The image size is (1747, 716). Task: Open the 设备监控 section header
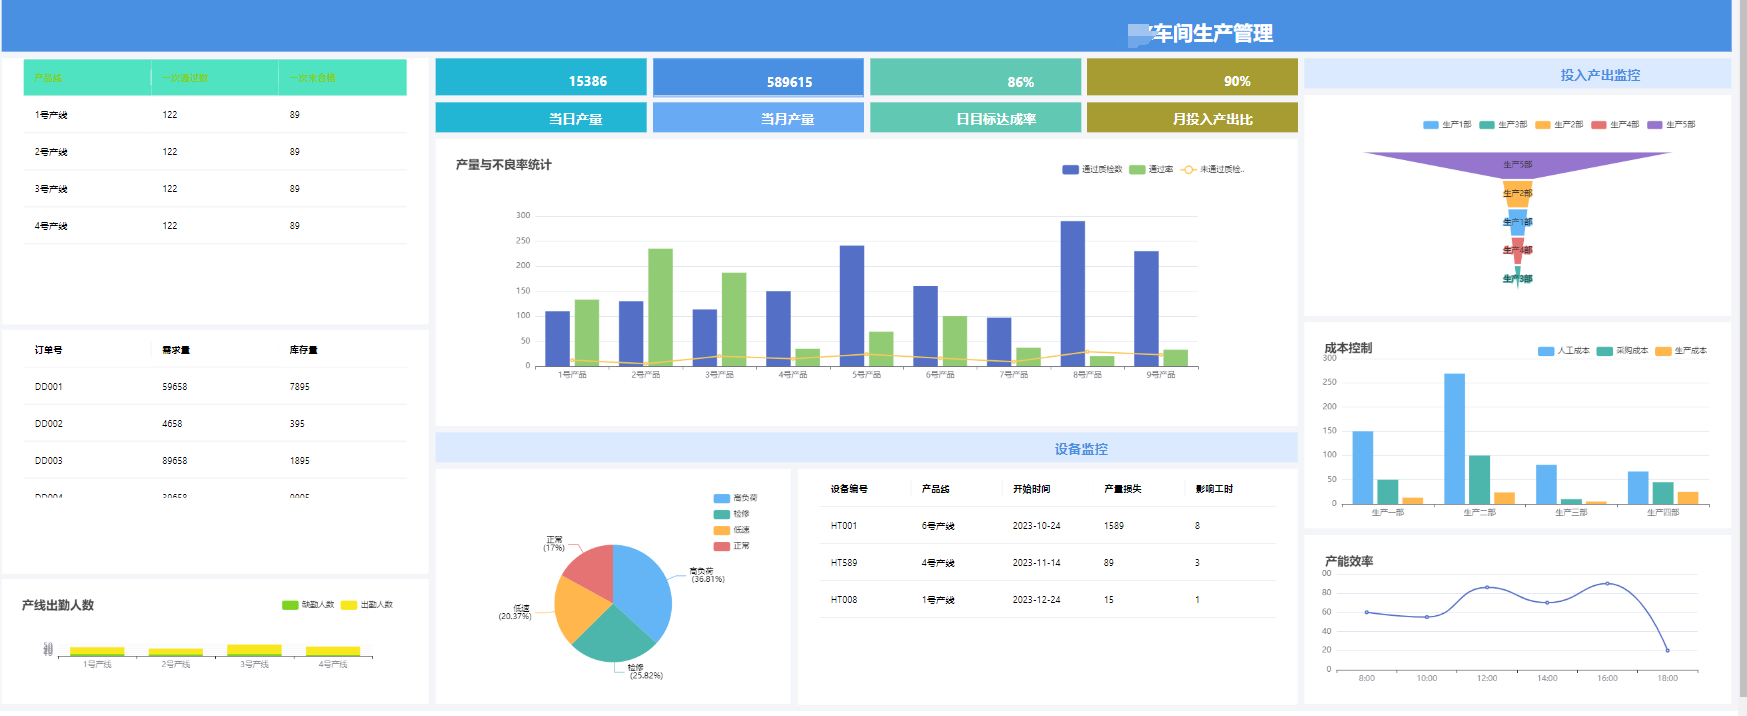tap(1081, 449)
